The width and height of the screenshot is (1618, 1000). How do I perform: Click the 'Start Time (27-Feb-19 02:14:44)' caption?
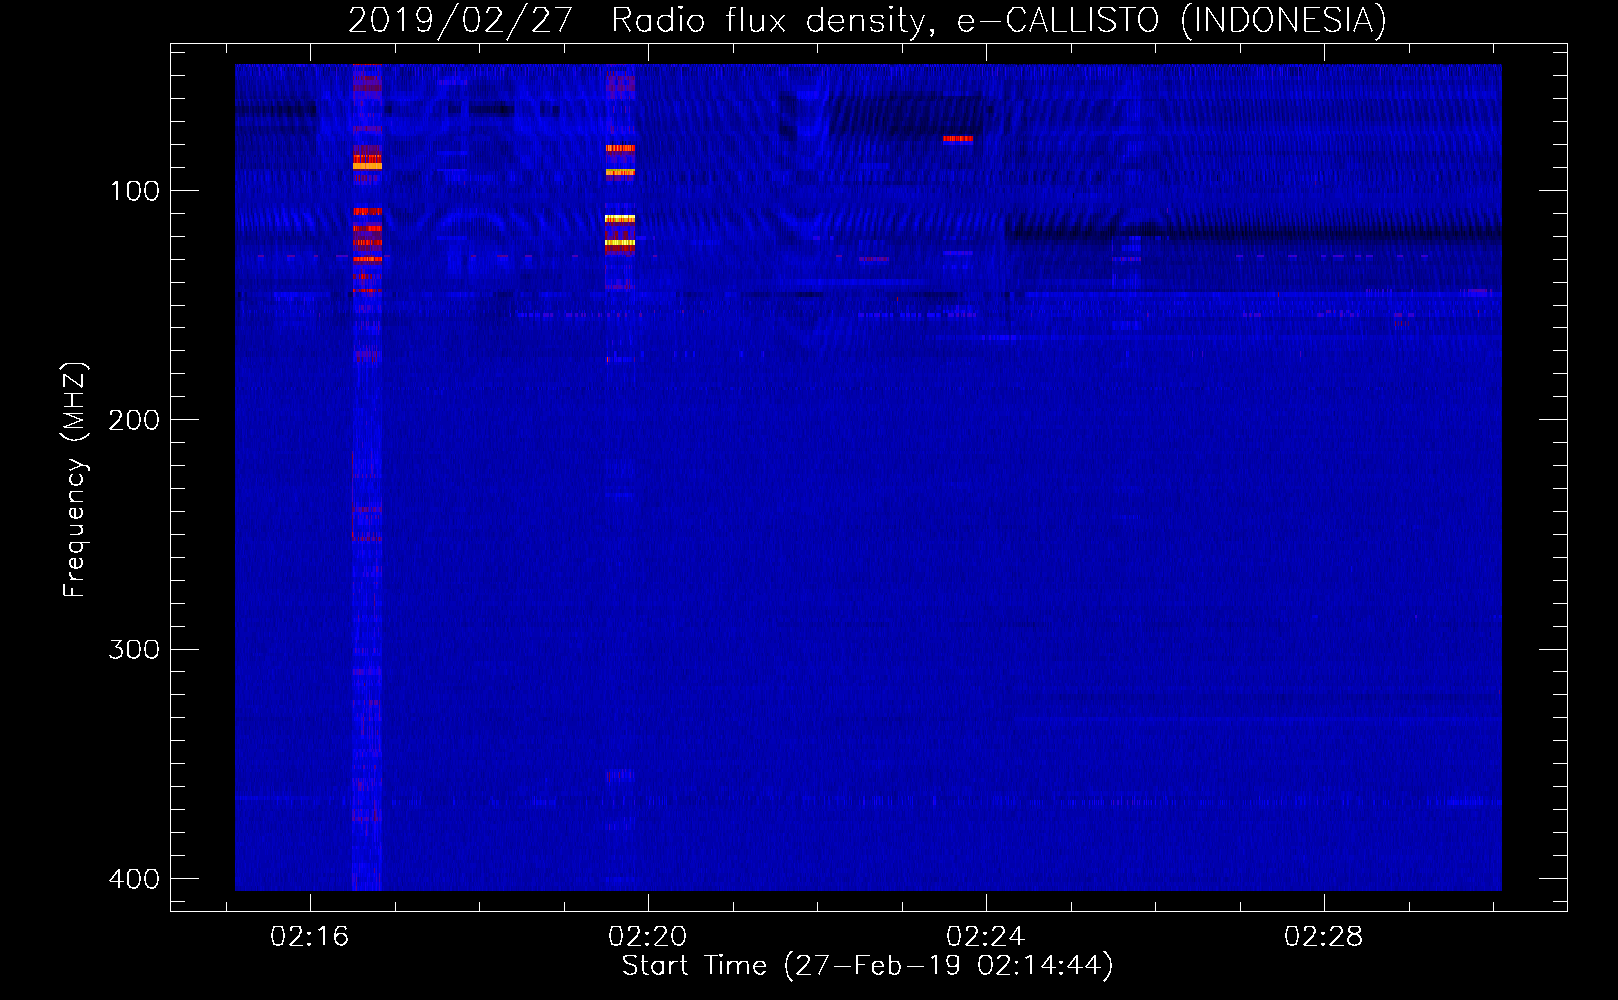pyautogui.click(x=867, y=966)
